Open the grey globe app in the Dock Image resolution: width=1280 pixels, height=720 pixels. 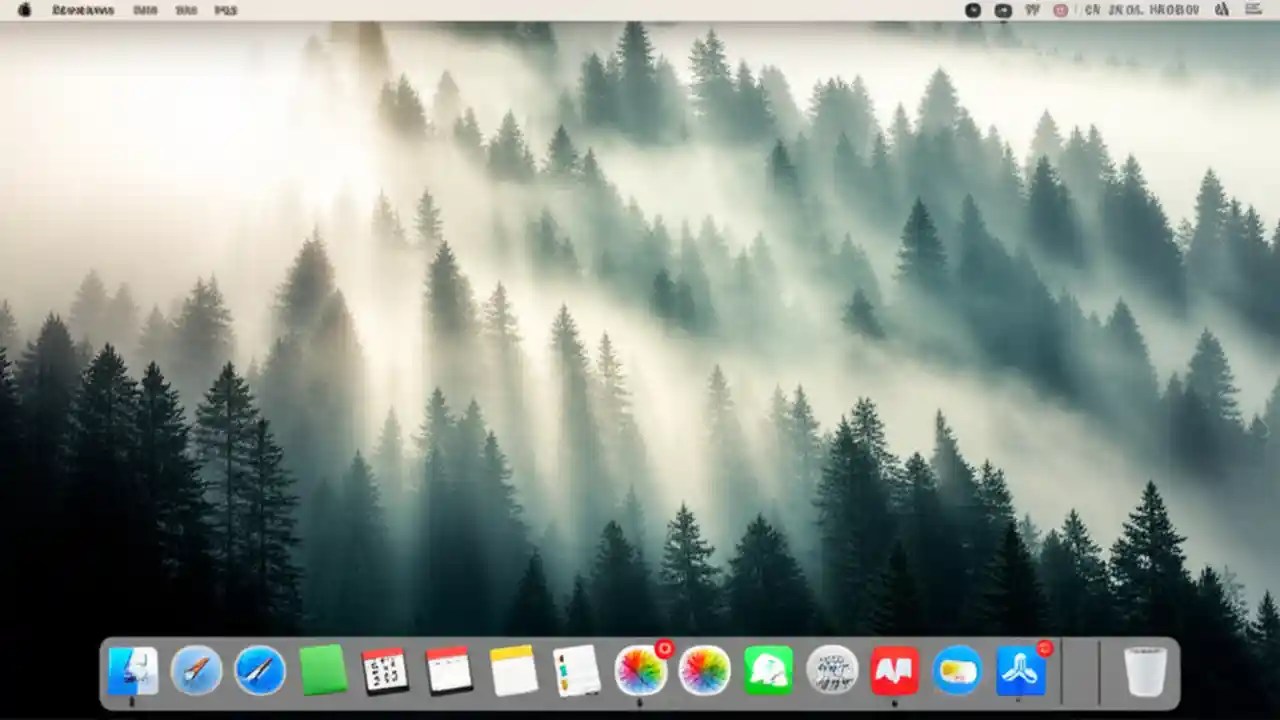pos(833,670)
